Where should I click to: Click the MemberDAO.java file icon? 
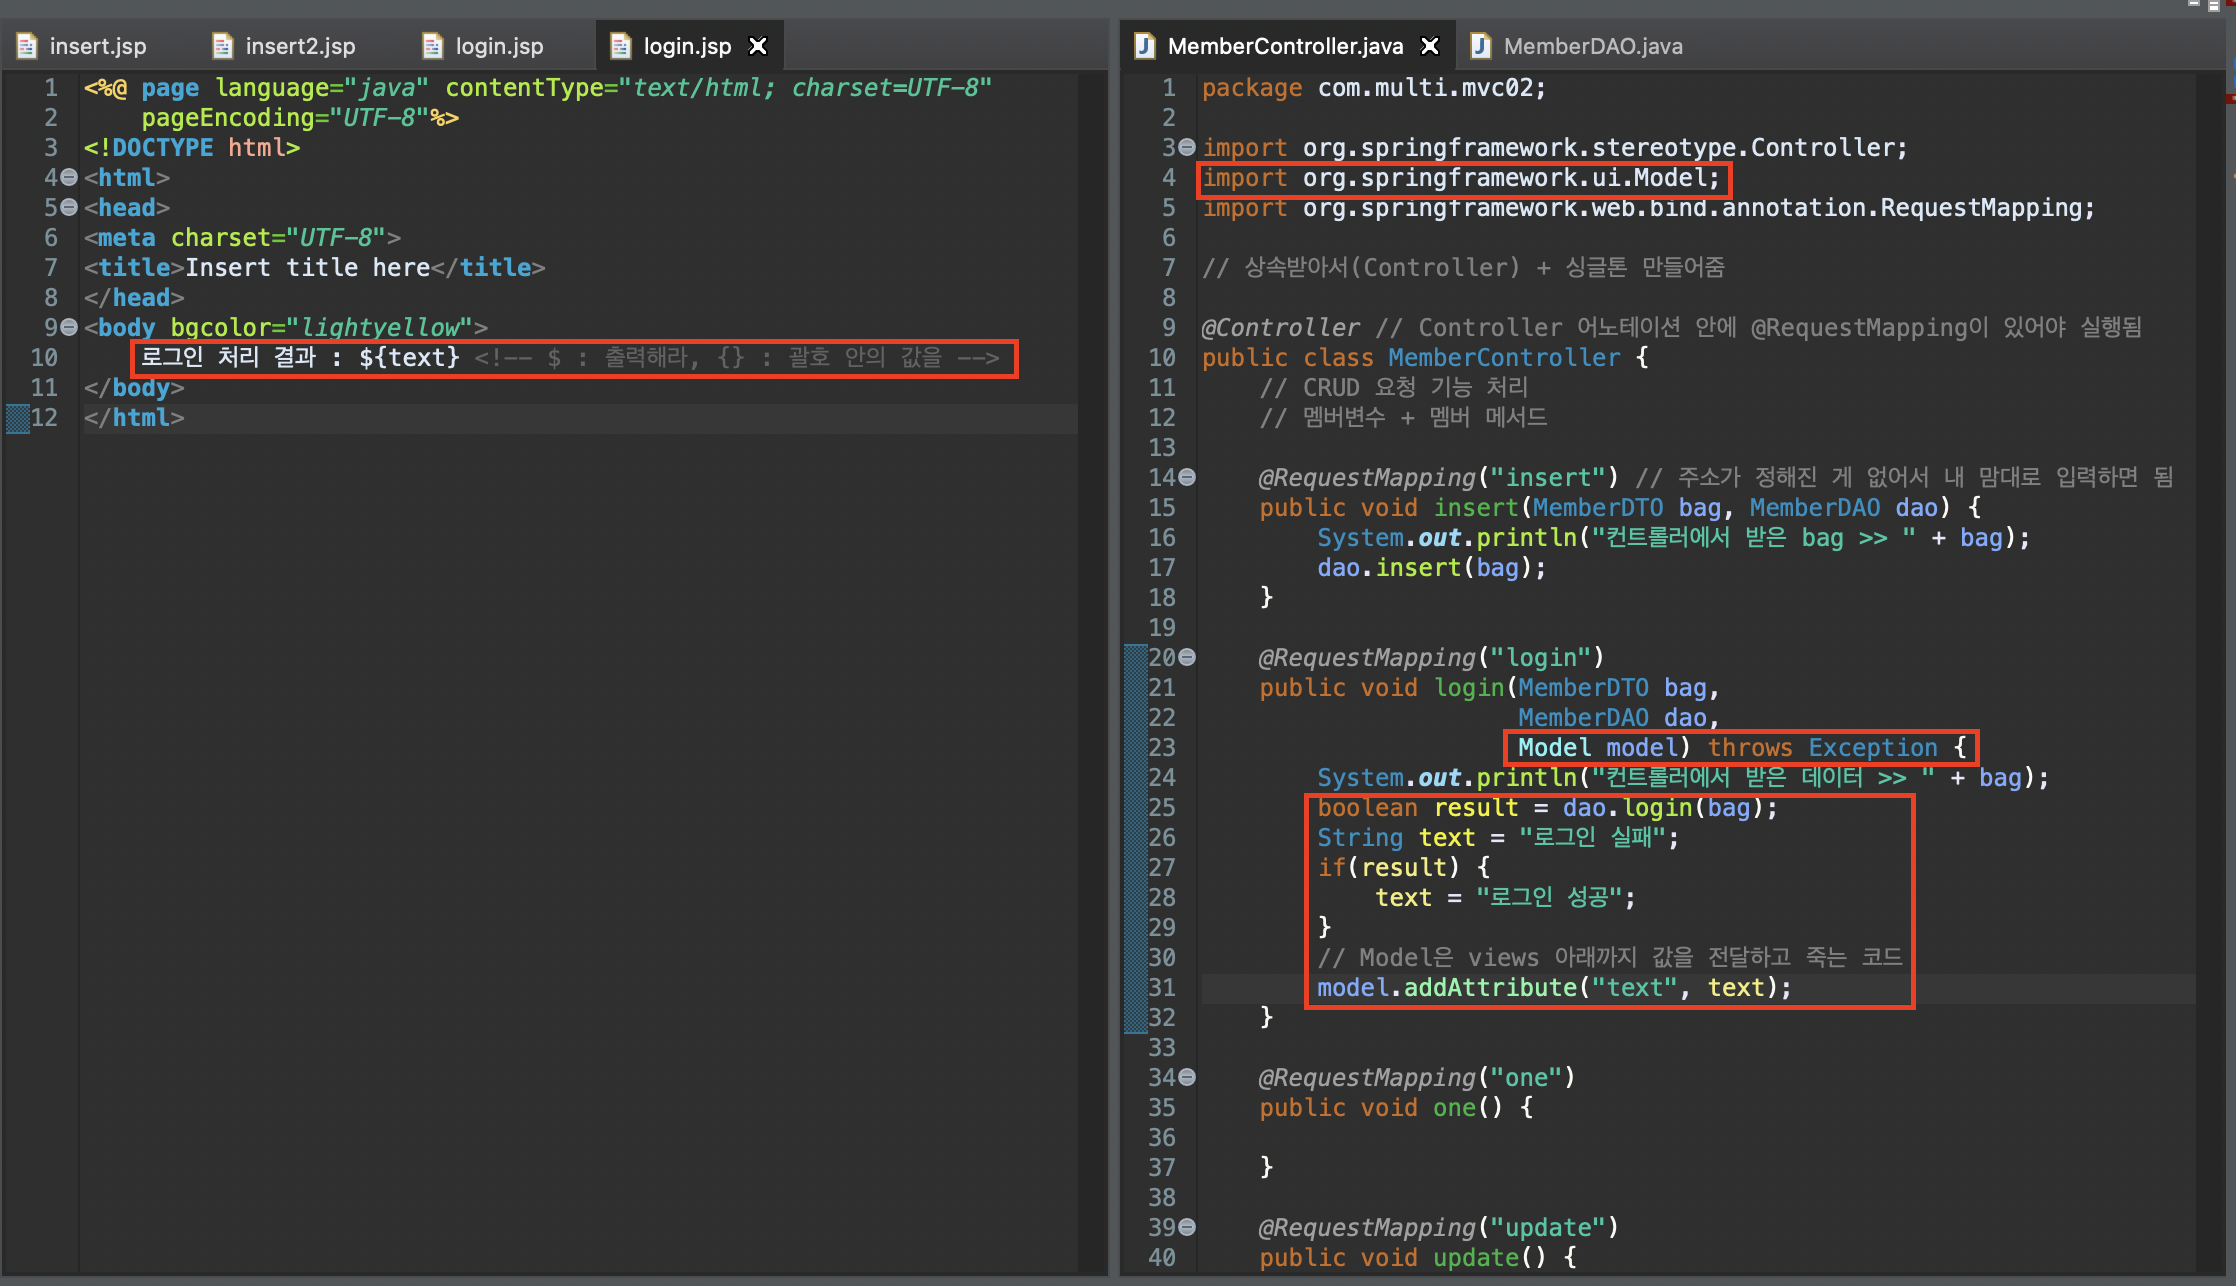(x=1481, y=46)
